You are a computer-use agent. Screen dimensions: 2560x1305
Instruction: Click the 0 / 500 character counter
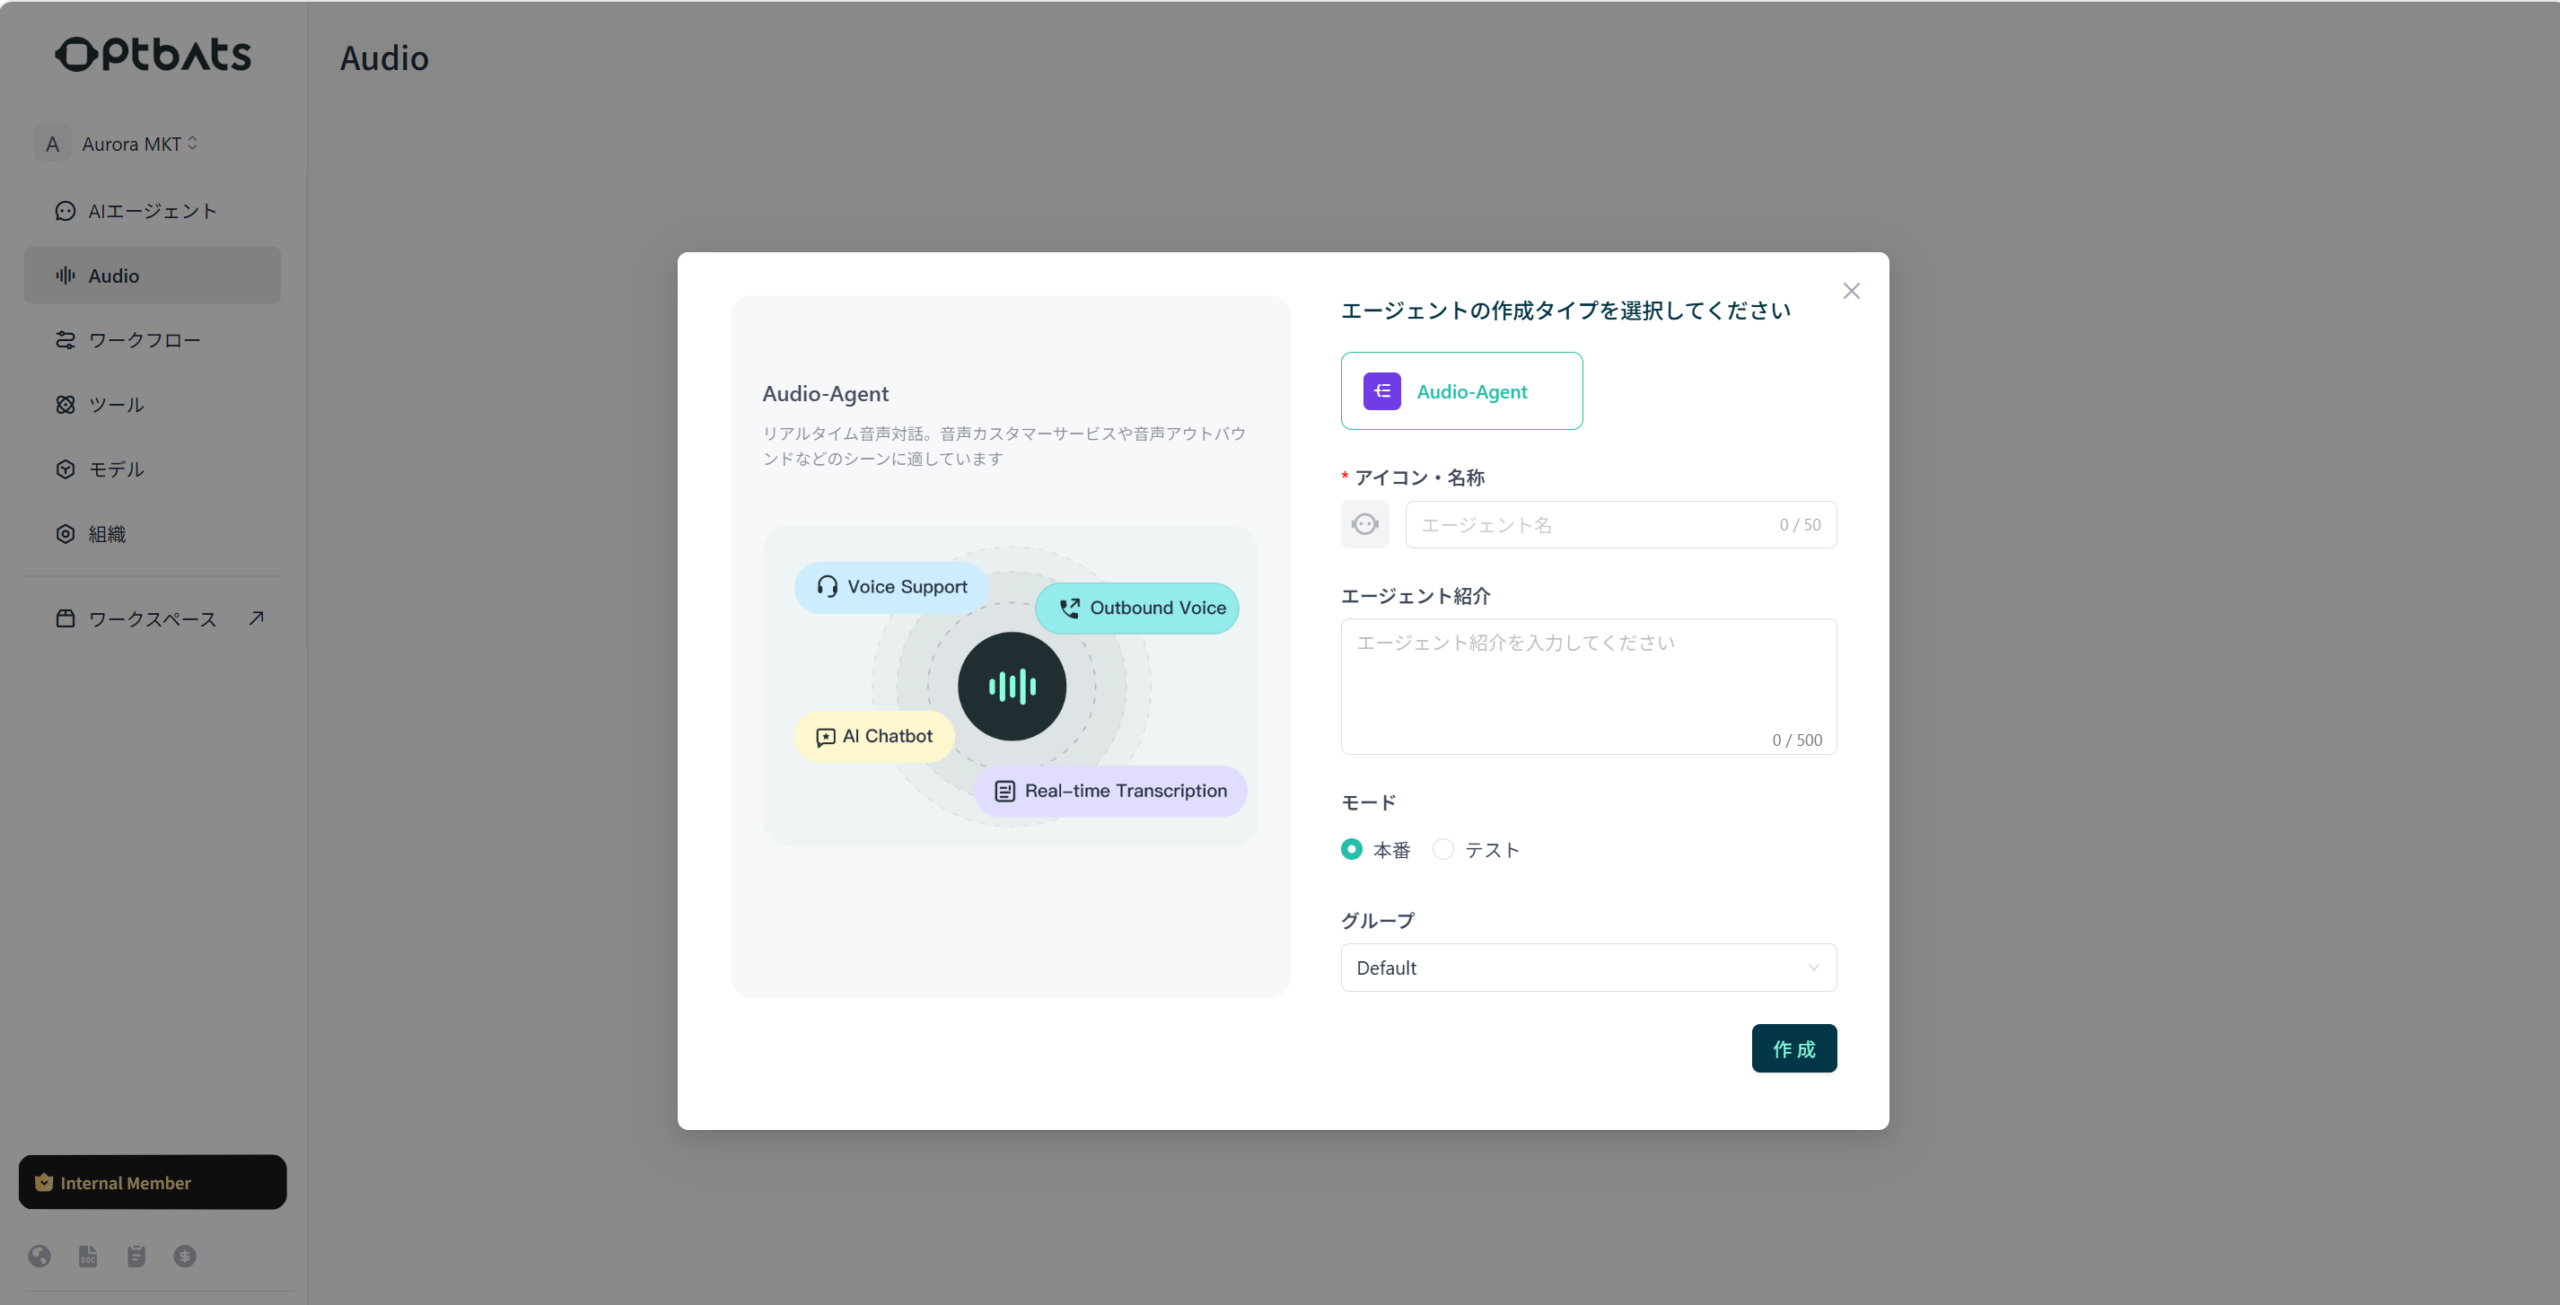(1797, 740)
